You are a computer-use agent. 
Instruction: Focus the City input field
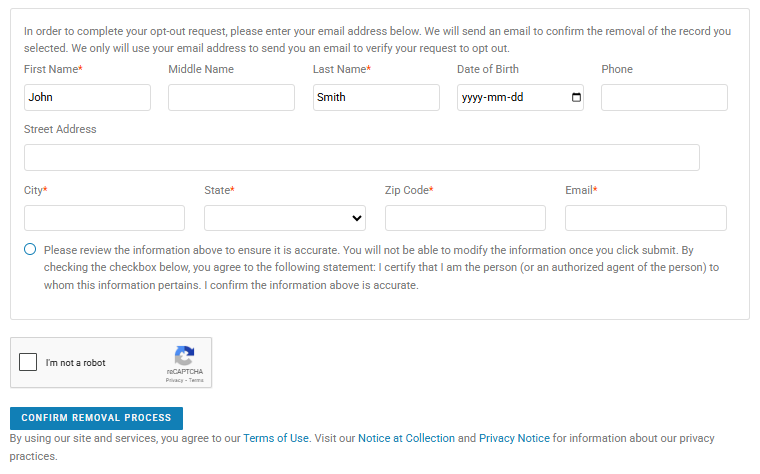104,218
